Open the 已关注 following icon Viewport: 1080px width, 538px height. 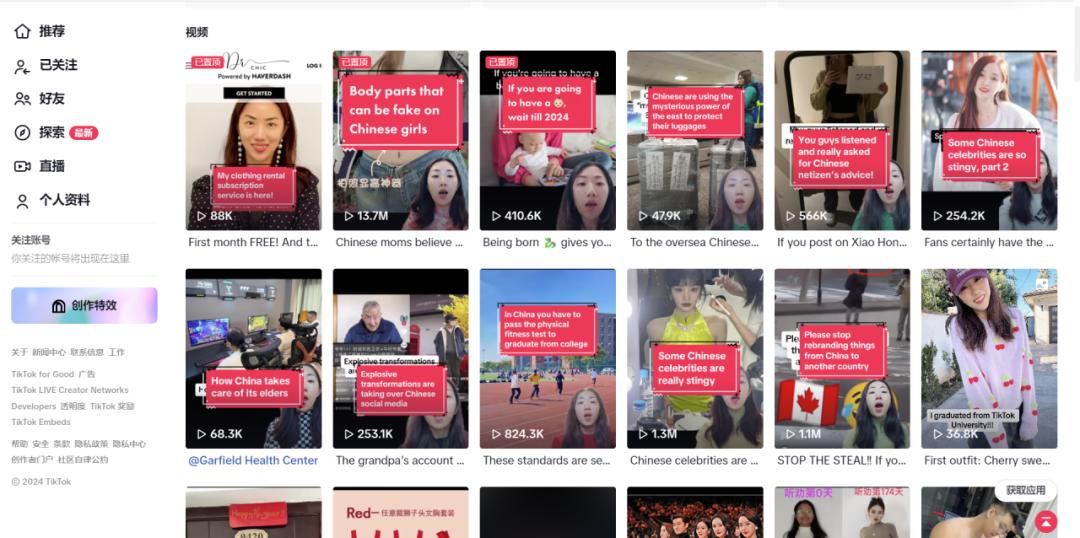pyautogui.click(x=23, y=65)
